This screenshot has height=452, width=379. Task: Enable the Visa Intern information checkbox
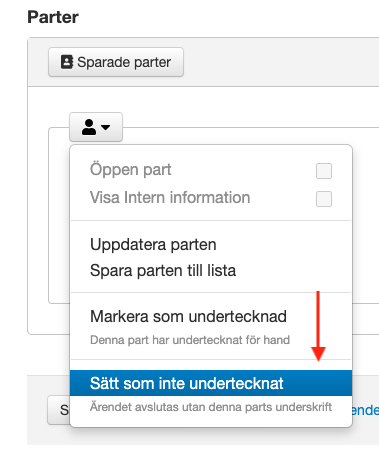pos(324,199)
